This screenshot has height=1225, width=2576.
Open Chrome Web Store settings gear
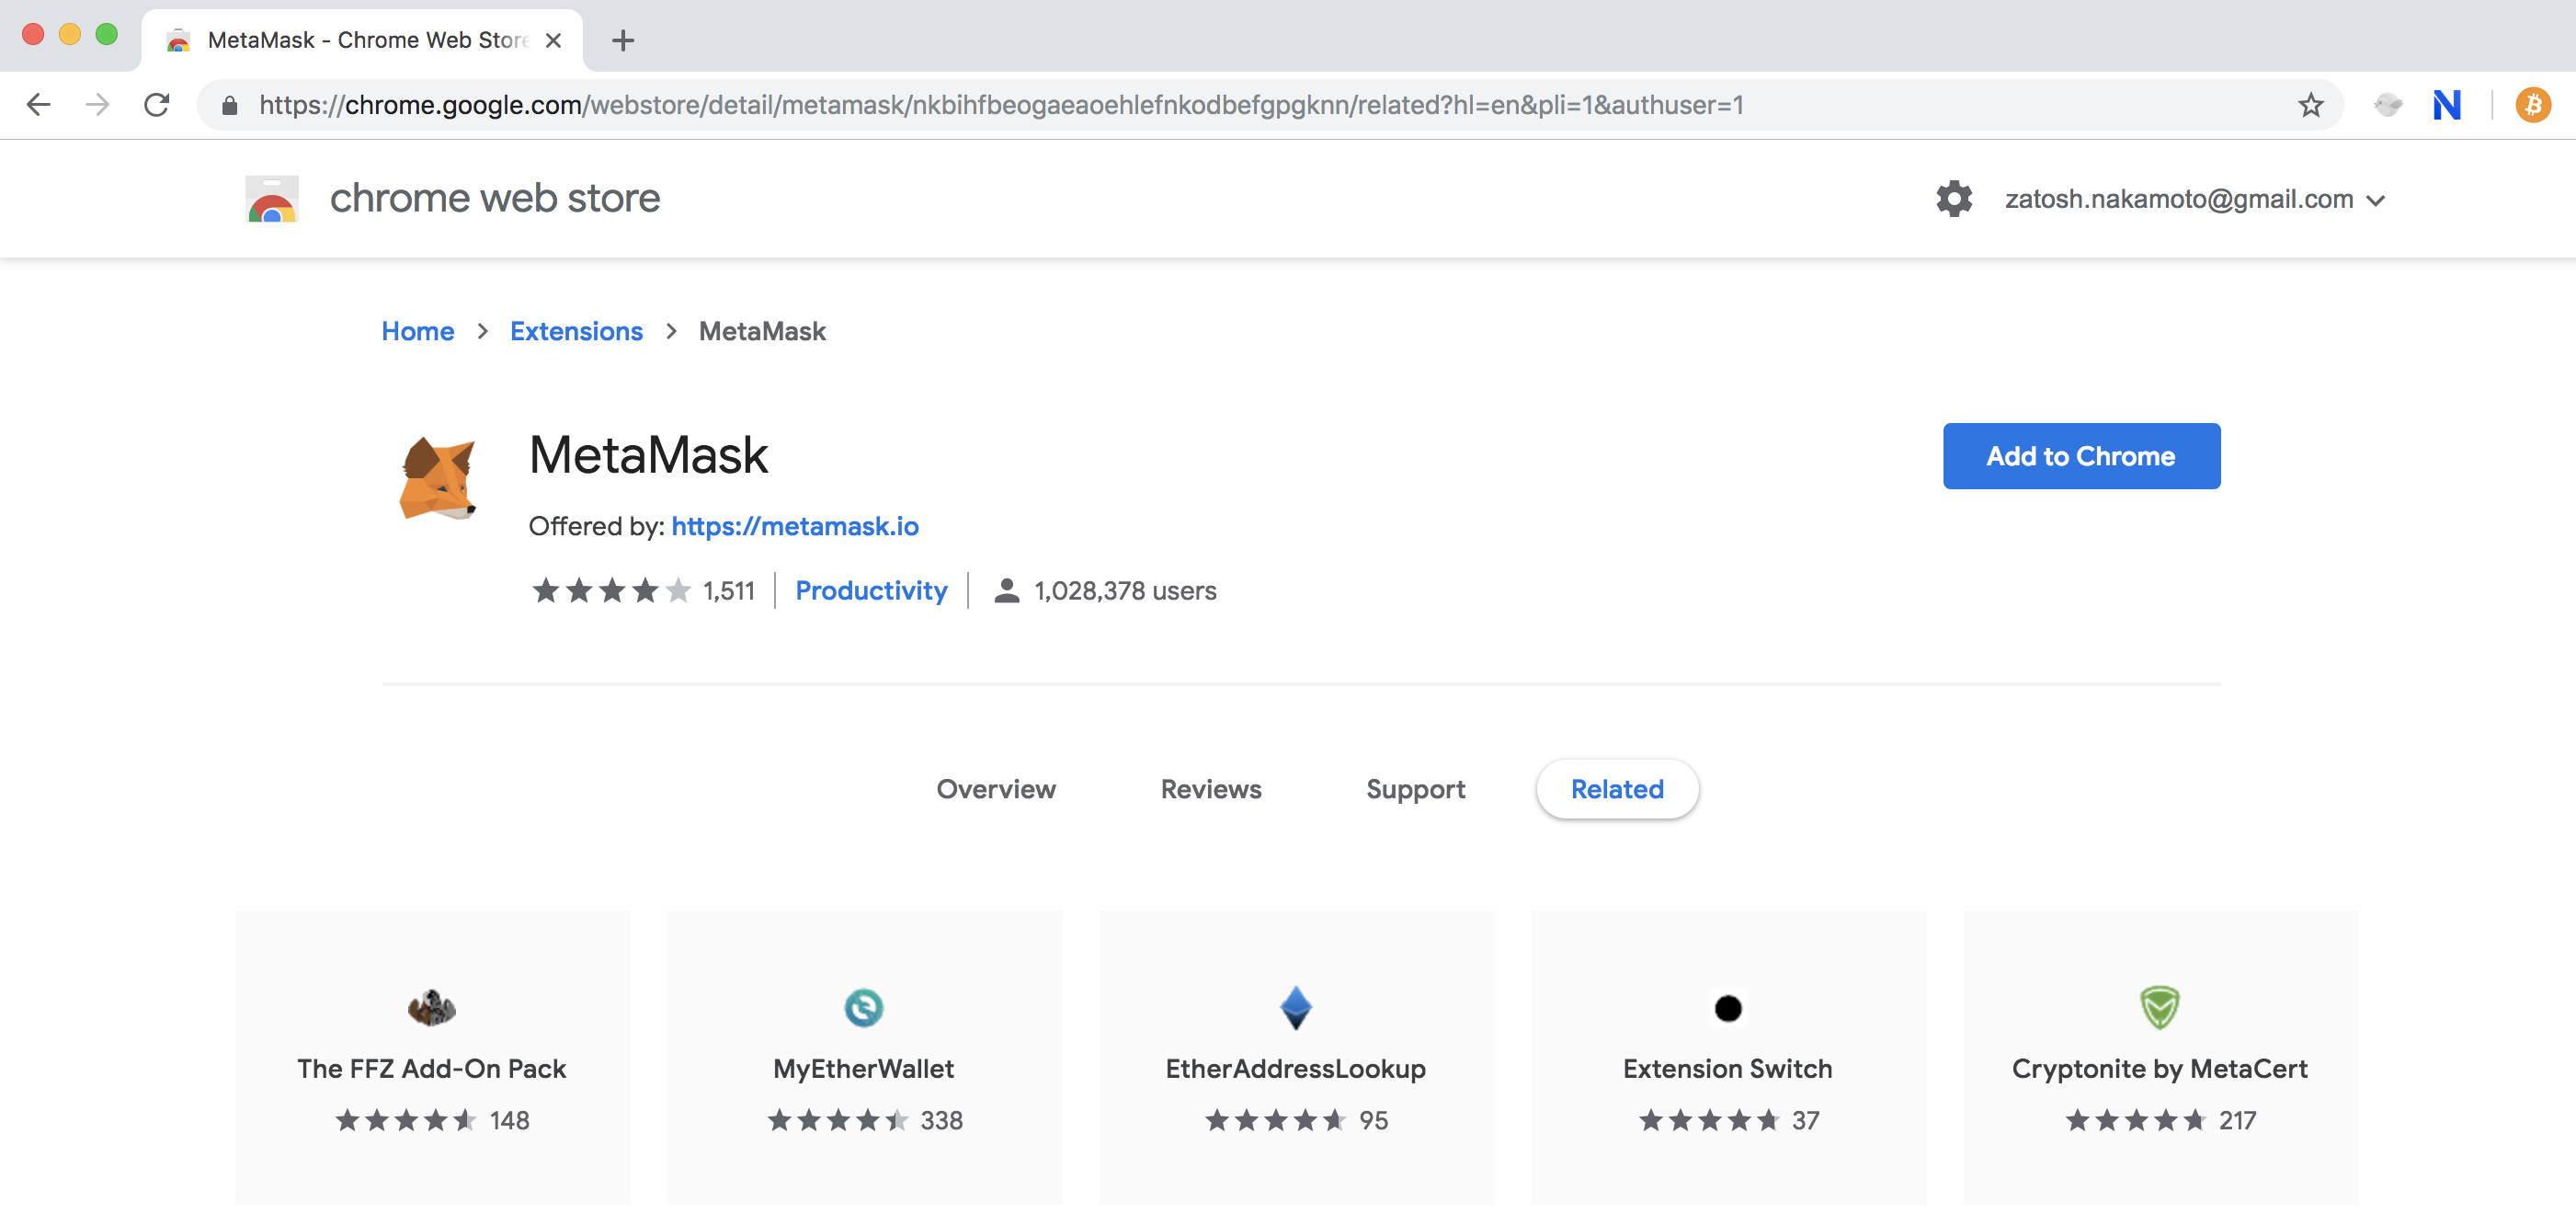click(1954, 198)
